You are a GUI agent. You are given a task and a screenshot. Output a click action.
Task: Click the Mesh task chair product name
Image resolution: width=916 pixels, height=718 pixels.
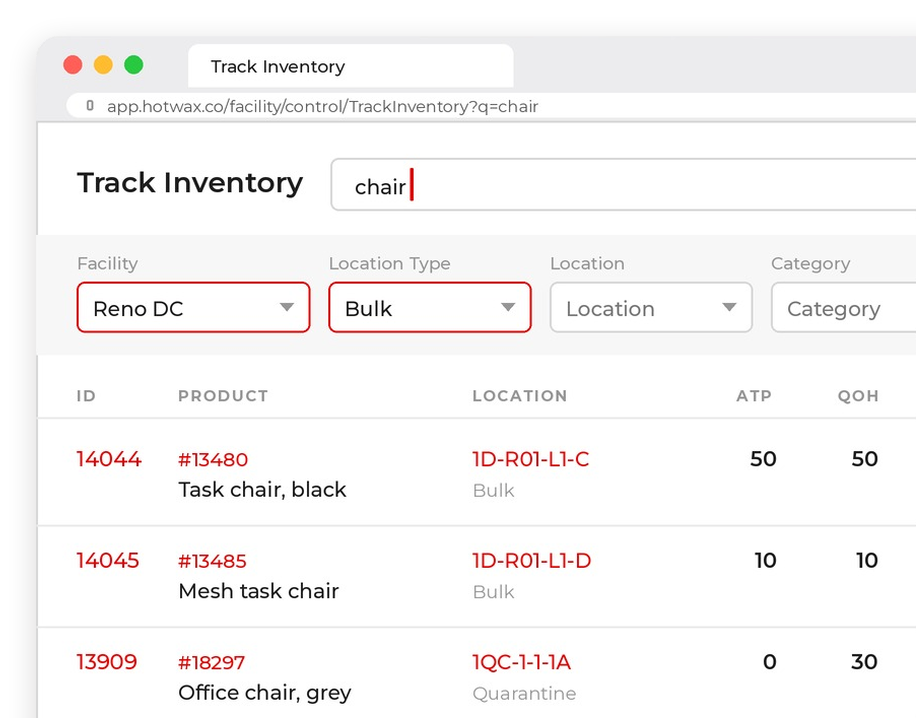click(259, 591)
